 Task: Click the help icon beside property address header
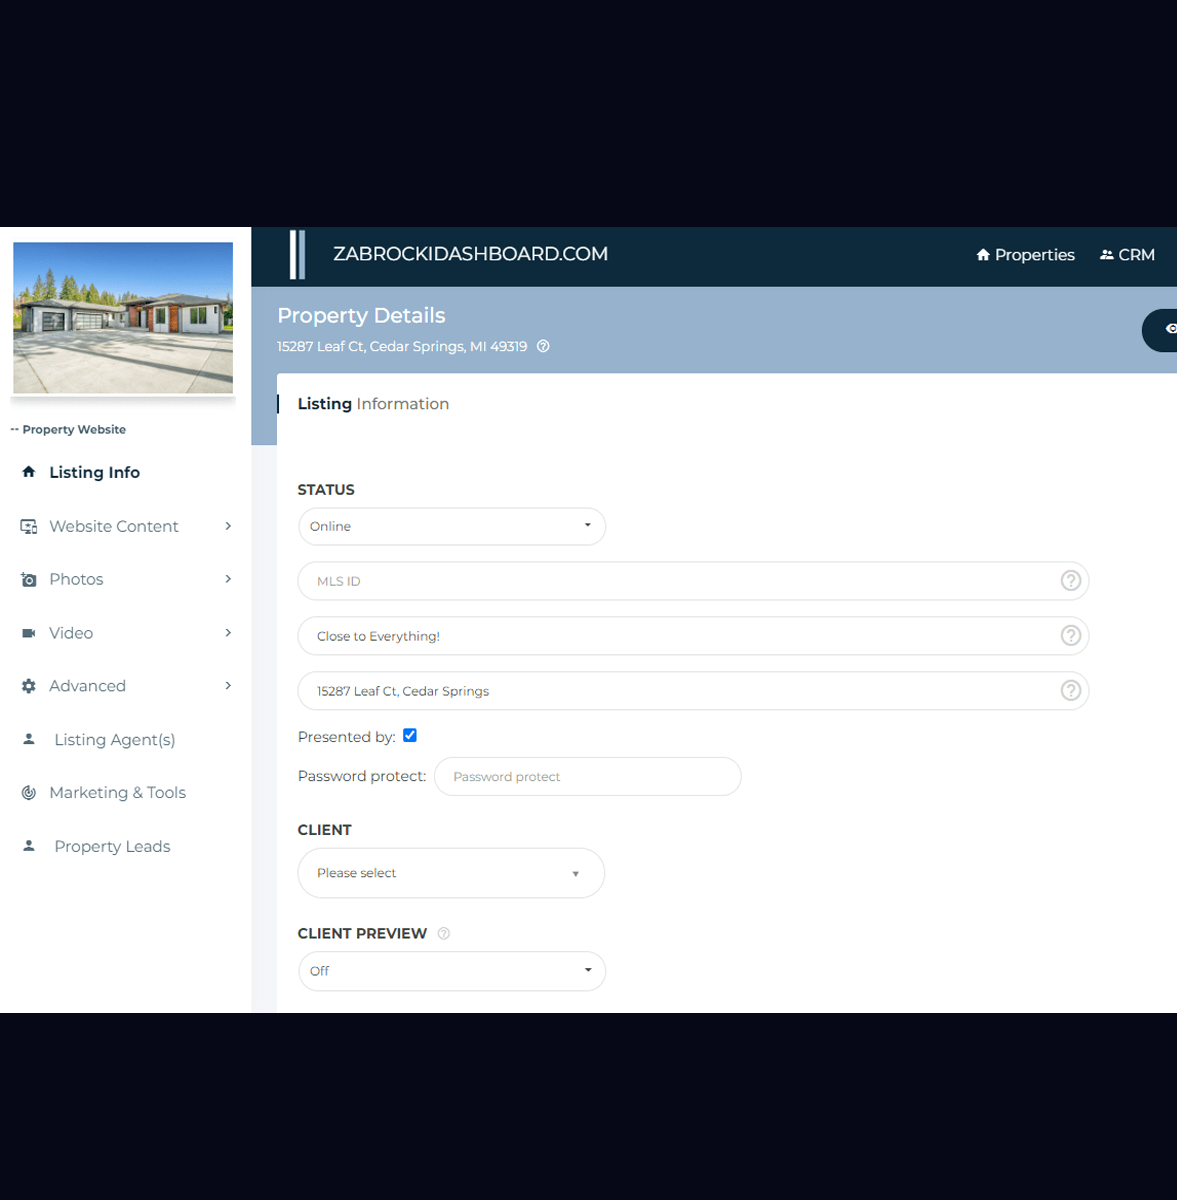pyautogui.click(x=543, y=347)
